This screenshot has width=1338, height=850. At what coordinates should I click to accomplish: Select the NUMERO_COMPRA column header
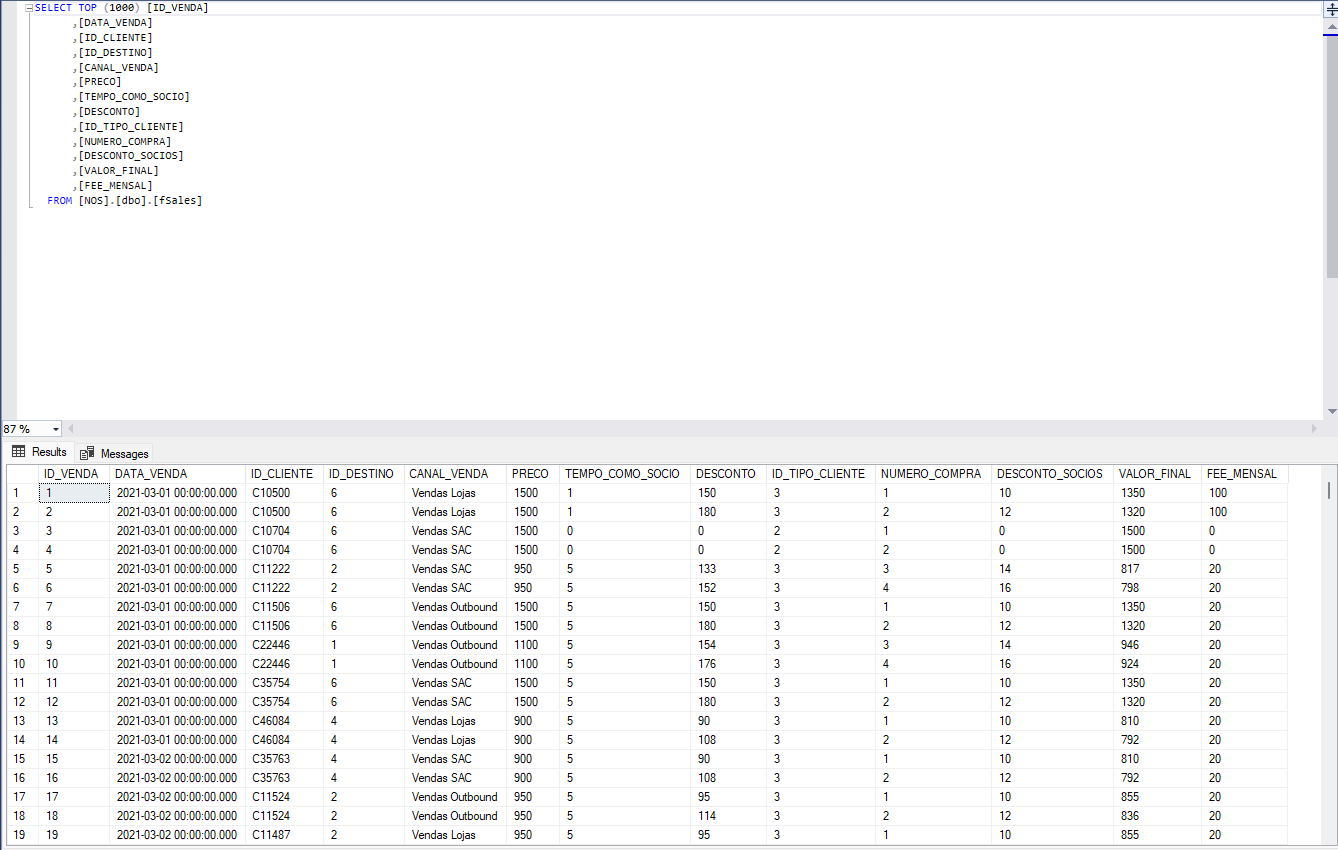(934, 474)
